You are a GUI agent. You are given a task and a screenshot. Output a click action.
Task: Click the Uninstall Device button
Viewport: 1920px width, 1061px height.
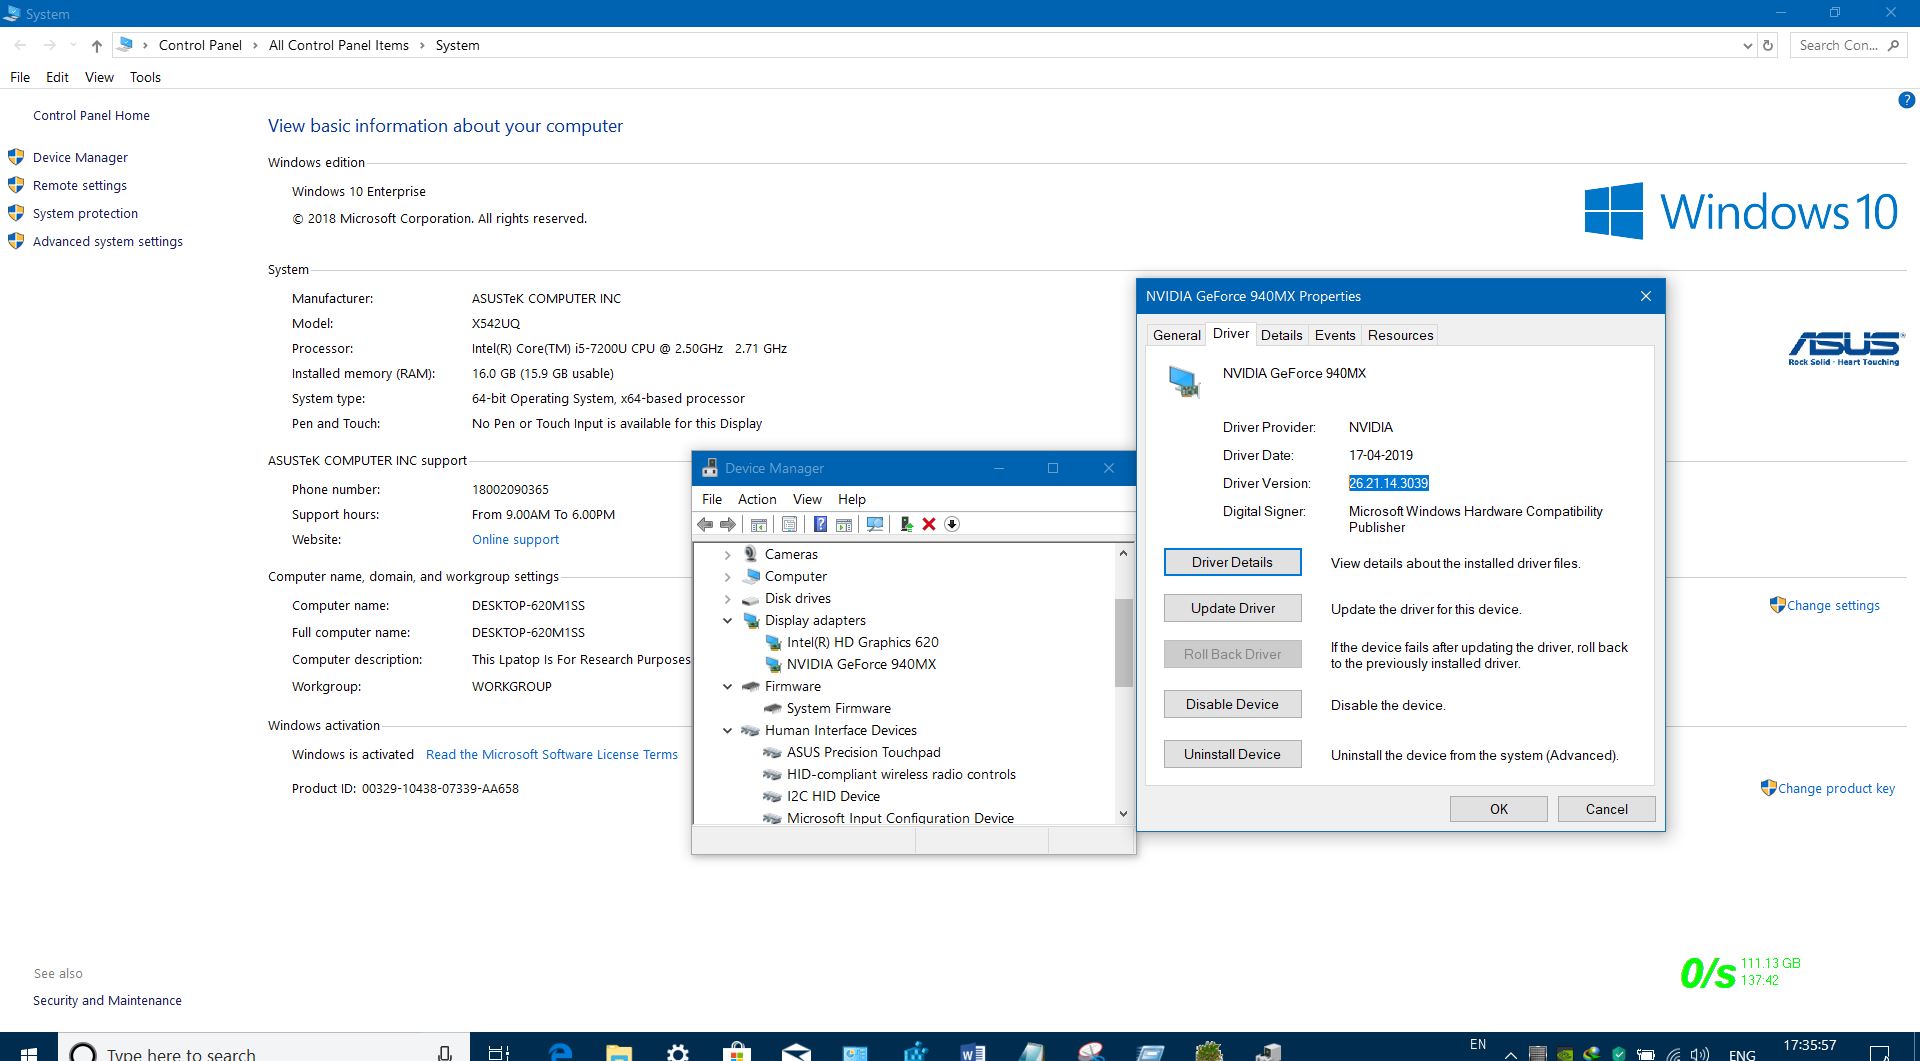(1232, 754)
